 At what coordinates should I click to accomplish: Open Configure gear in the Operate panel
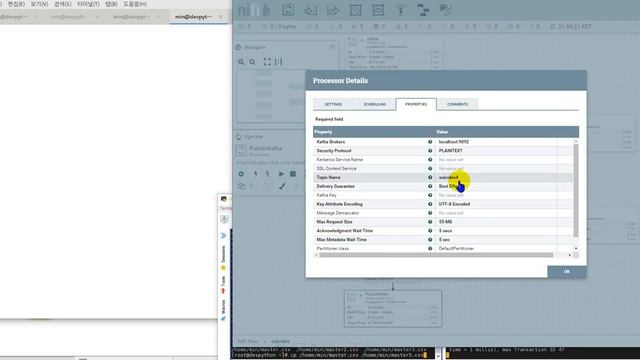click(x=241, y=174)
